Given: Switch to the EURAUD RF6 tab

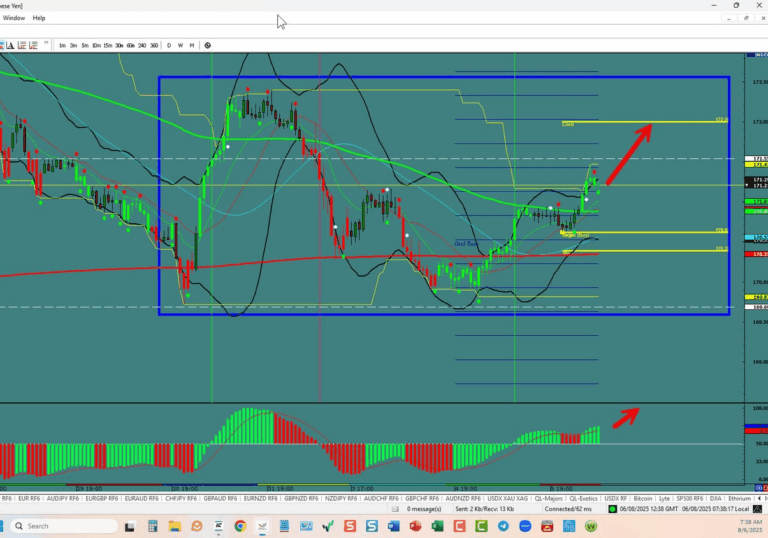Looking at the screenshot, I should tap(142, 499).
